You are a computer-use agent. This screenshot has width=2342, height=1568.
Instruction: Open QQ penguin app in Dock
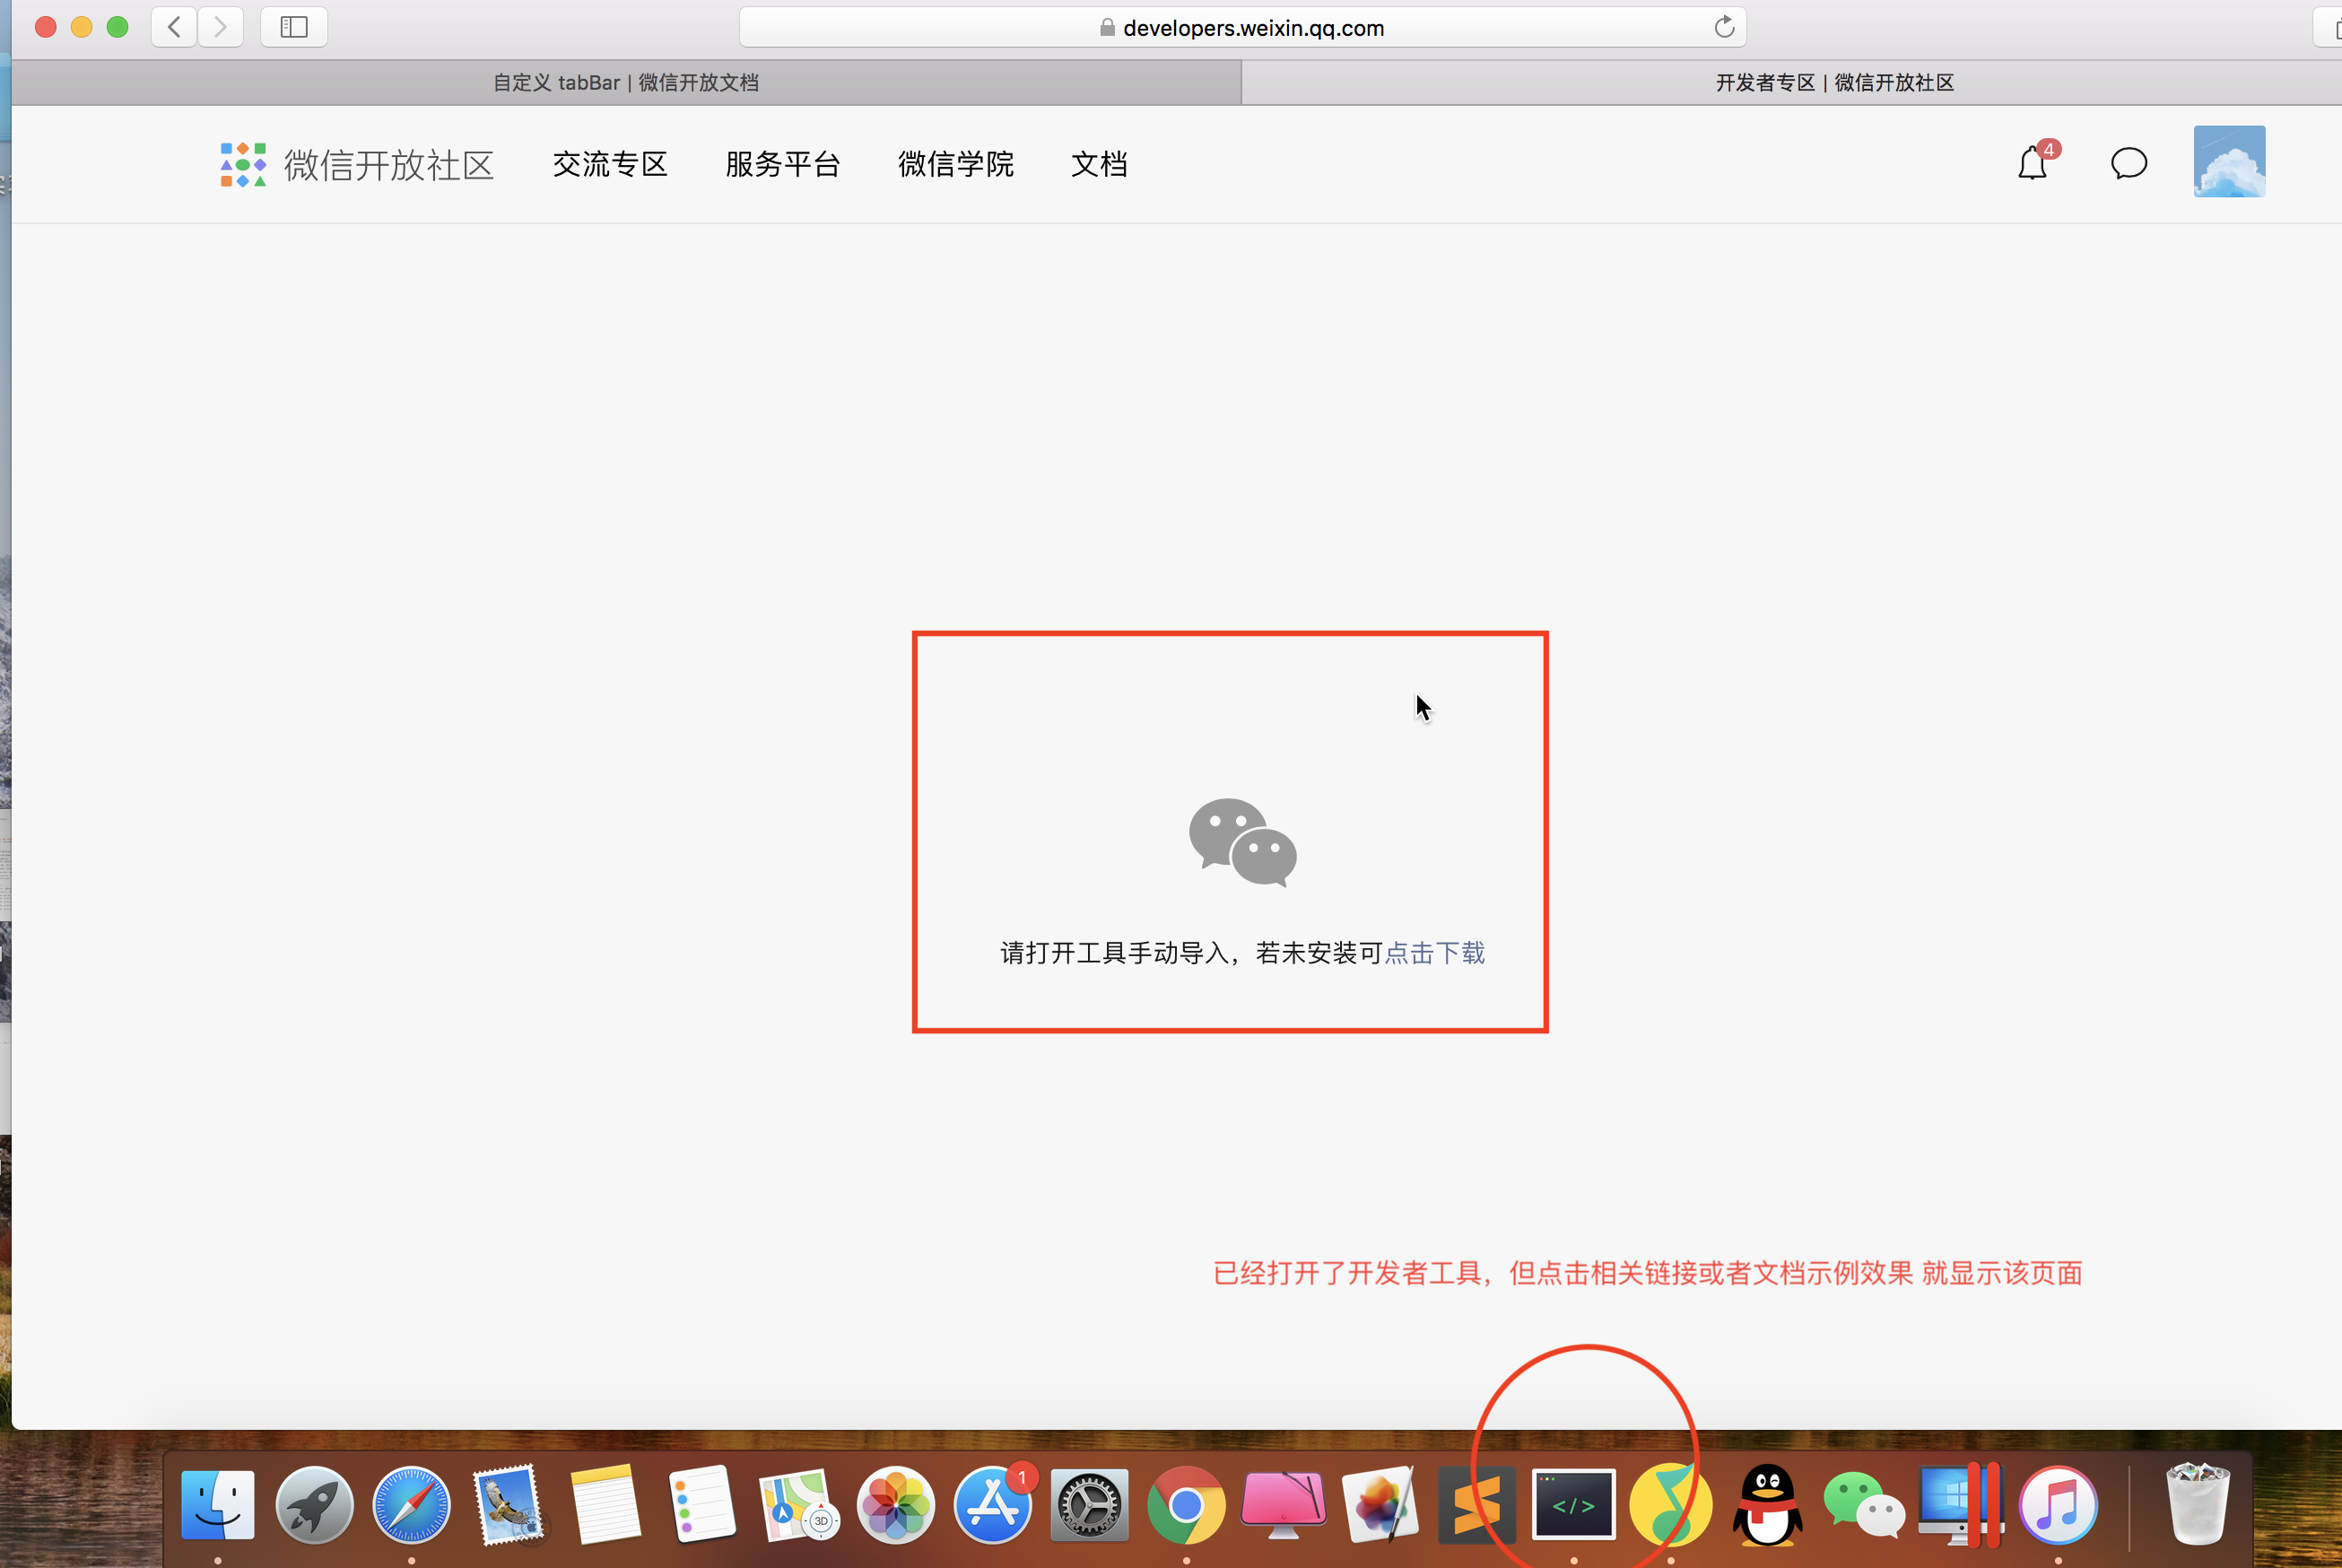click(x=1767, y=1504)
